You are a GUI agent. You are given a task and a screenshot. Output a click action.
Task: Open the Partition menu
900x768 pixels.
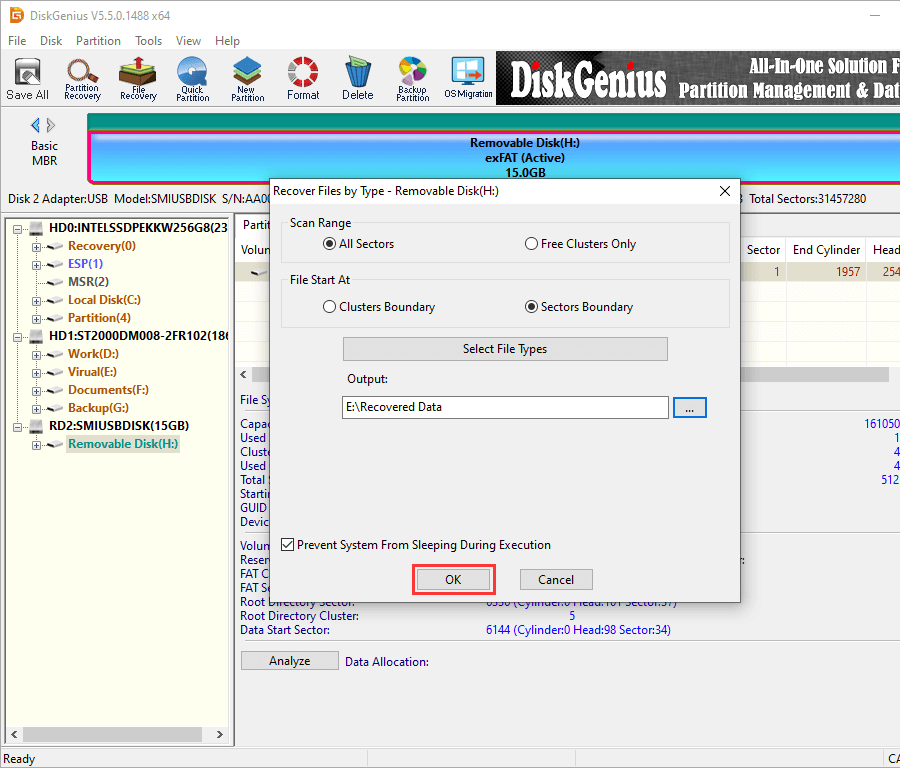point(98,41)
